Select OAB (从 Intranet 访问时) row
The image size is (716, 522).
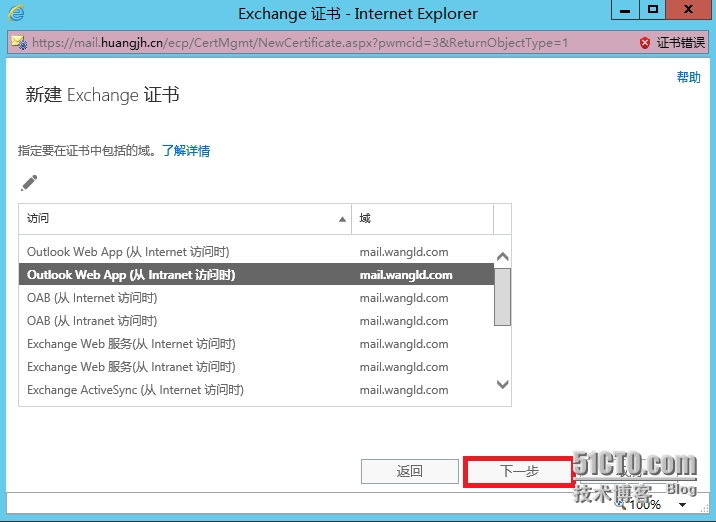coord(256,321)
